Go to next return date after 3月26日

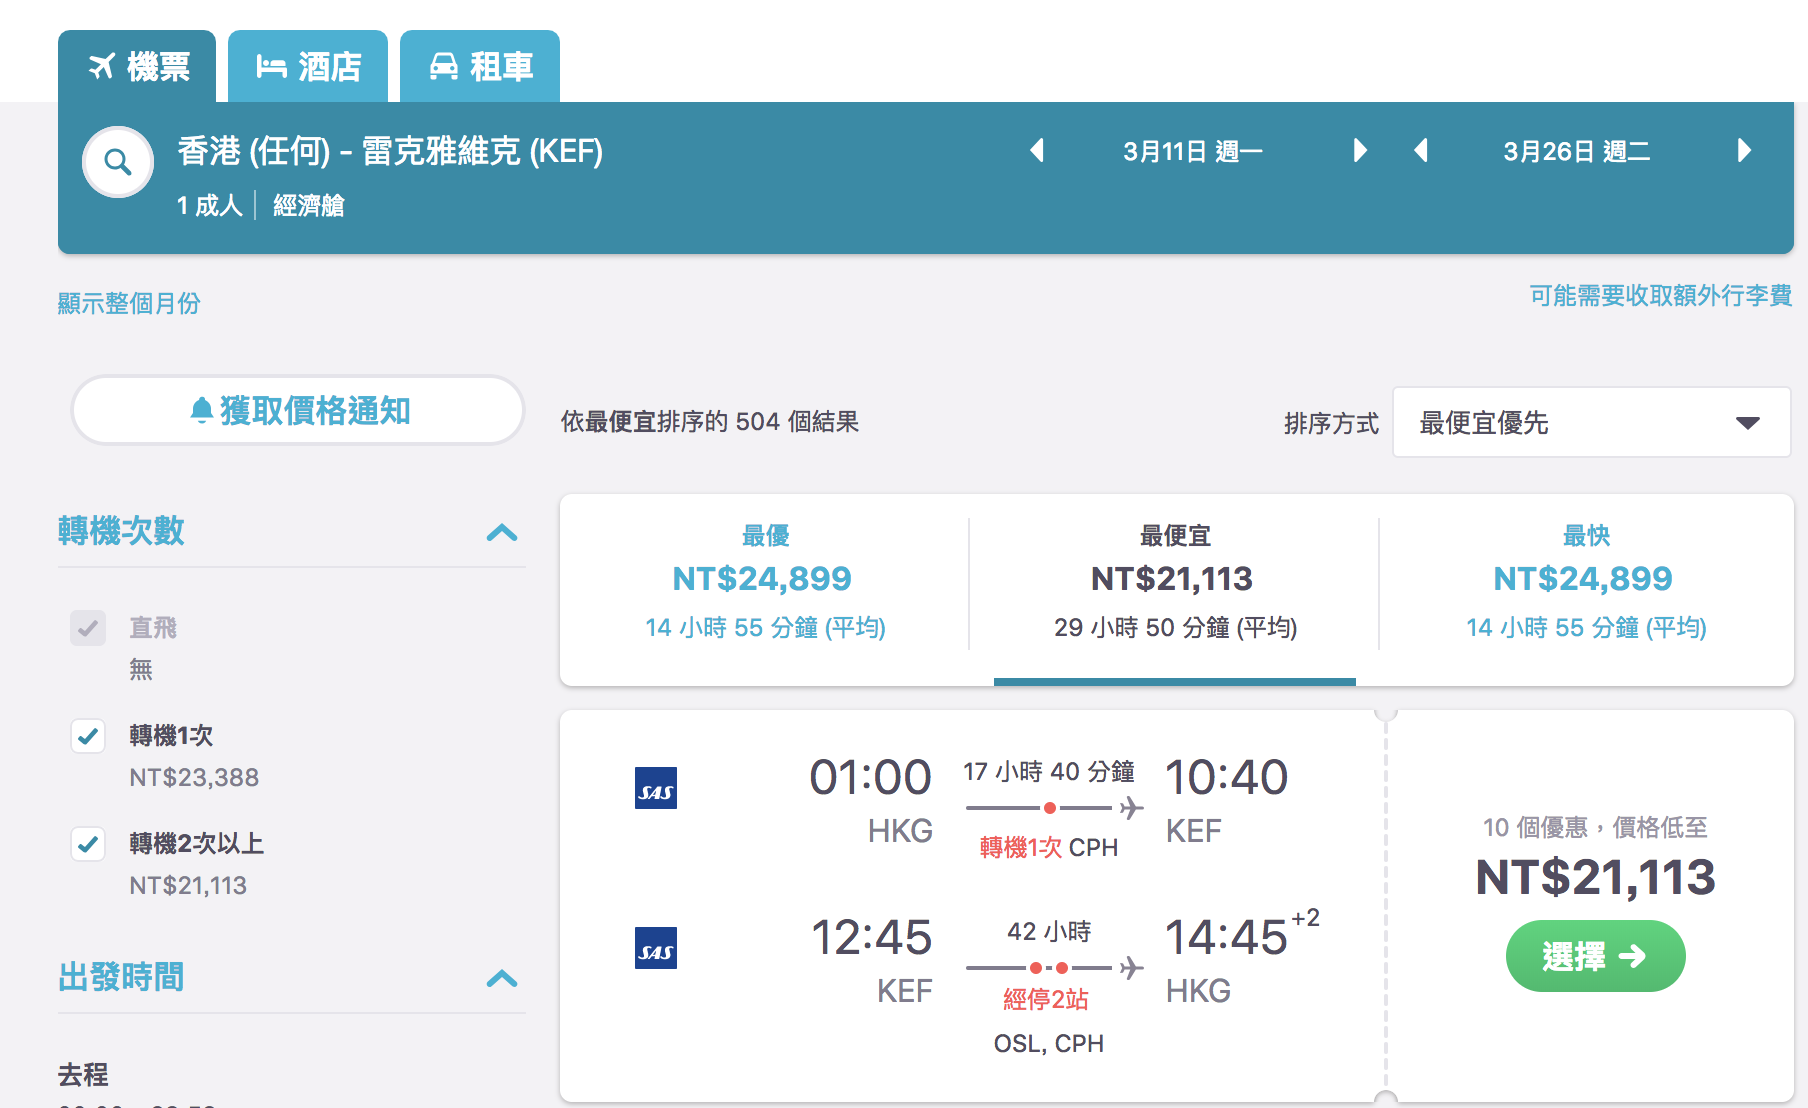[1744, 151]
